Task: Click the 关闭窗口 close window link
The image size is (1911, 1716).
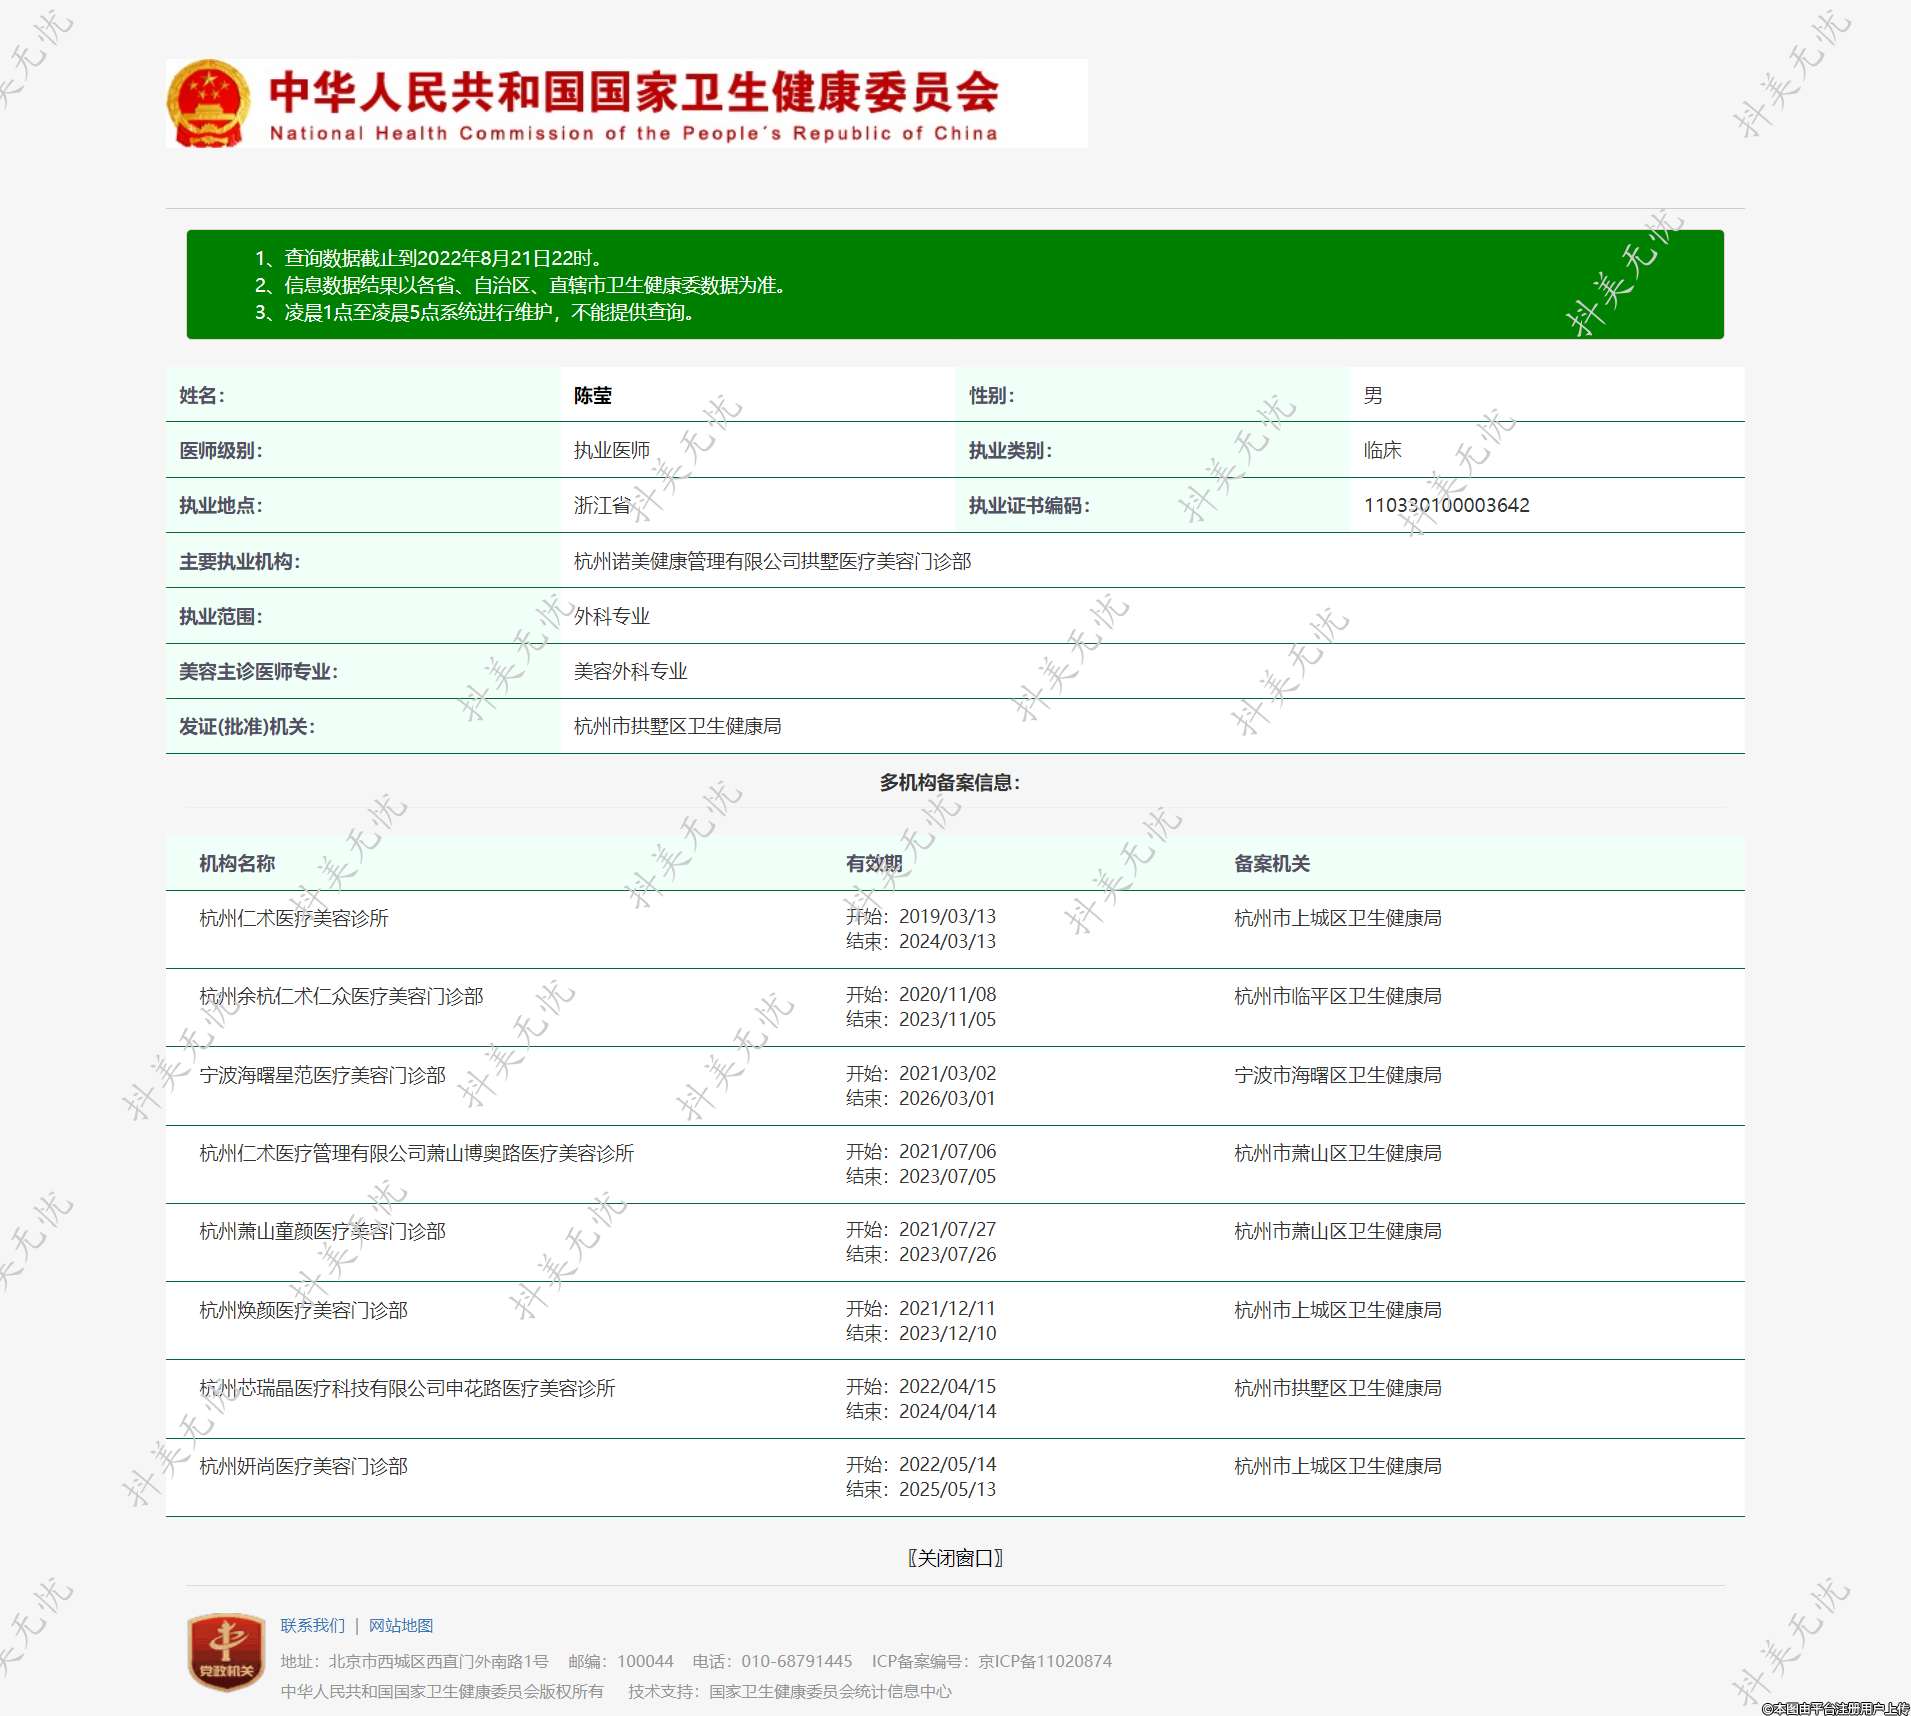Action: pos(955,1558)
